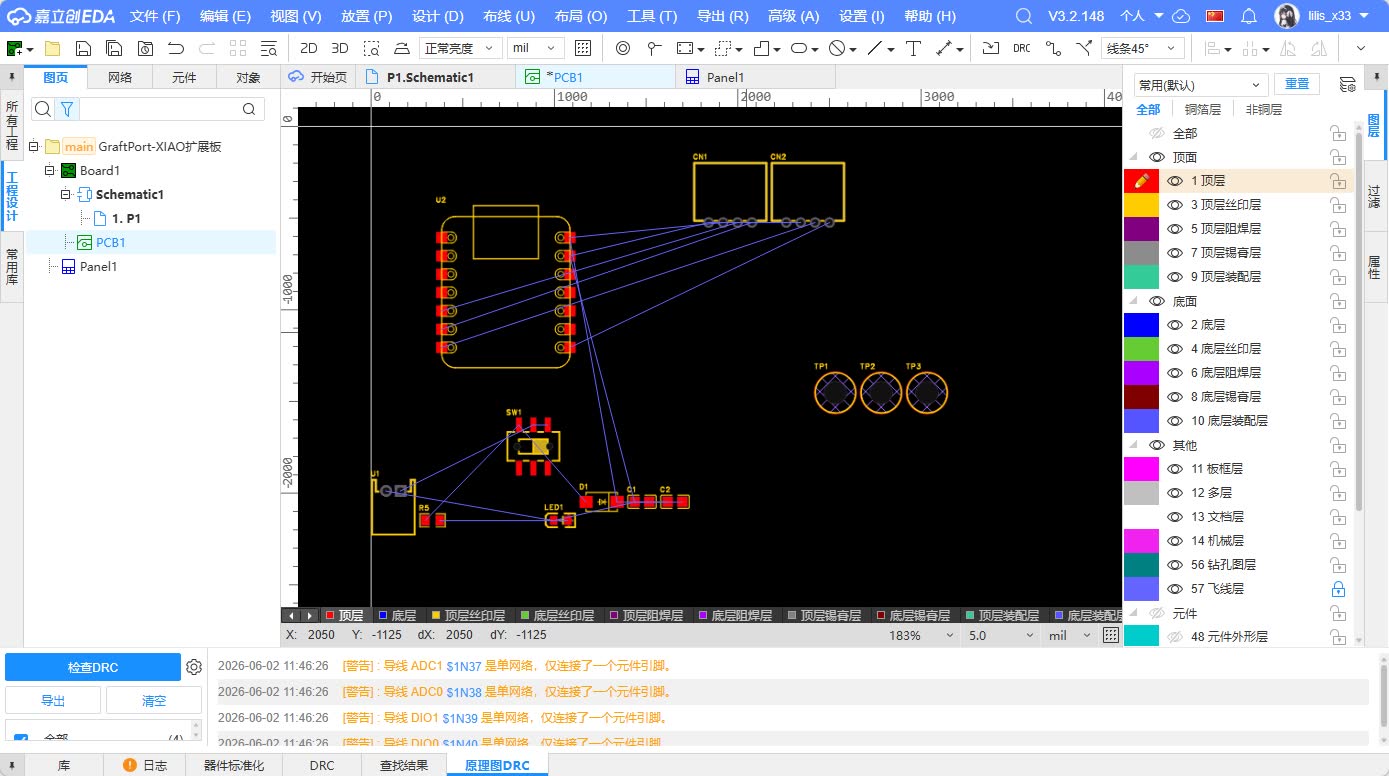Click the 检查DRC button
The image size is (1389, 776).
tap(94, 667)
